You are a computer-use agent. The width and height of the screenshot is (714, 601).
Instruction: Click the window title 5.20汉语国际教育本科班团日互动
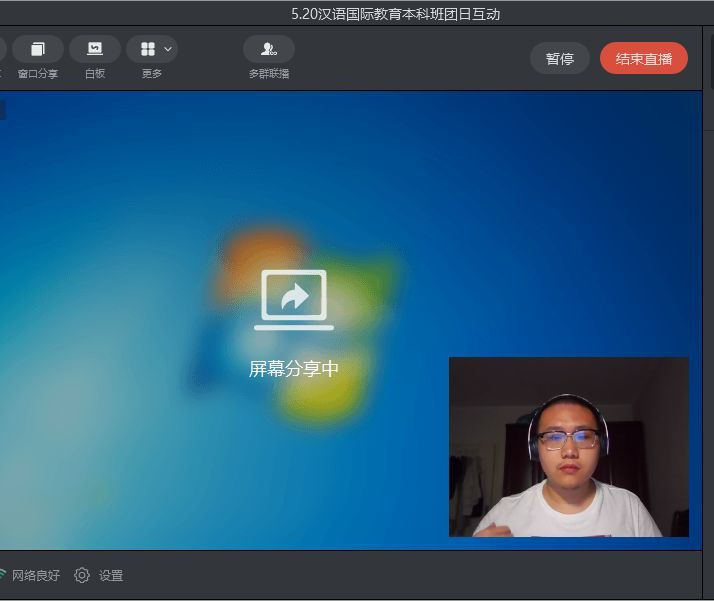click(x=396, y=14)
